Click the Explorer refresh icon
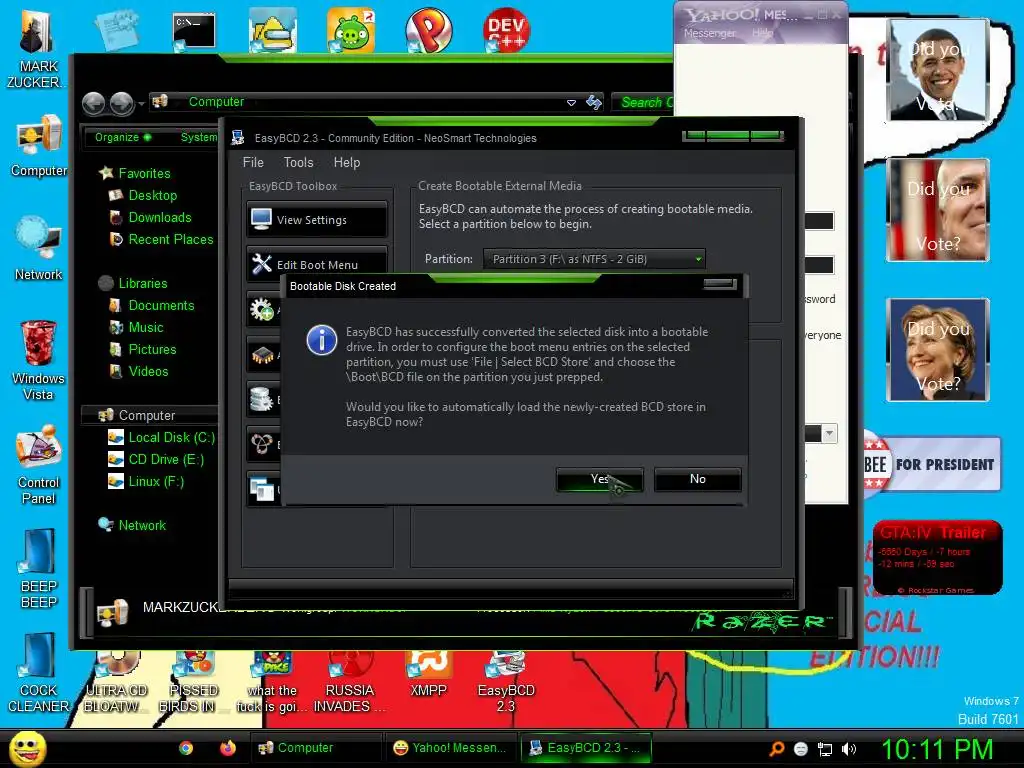The width and height of the screenshot is (1024, 768). click(594, 103)
